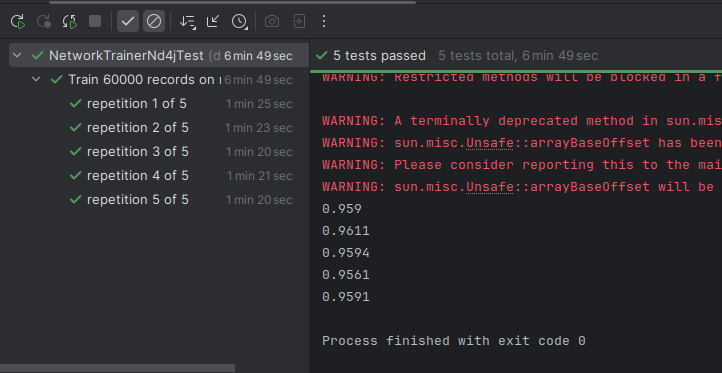Click the terminally deprecated method warning line
Image resolution: width=722 pixels, height=373 pixels.
[x=522, y=121]
